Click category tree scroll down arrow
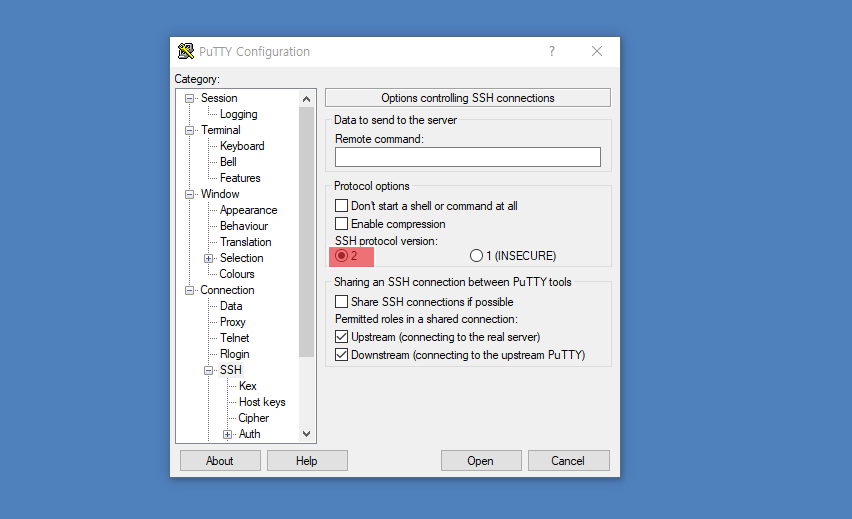 [x=306, y=434]
